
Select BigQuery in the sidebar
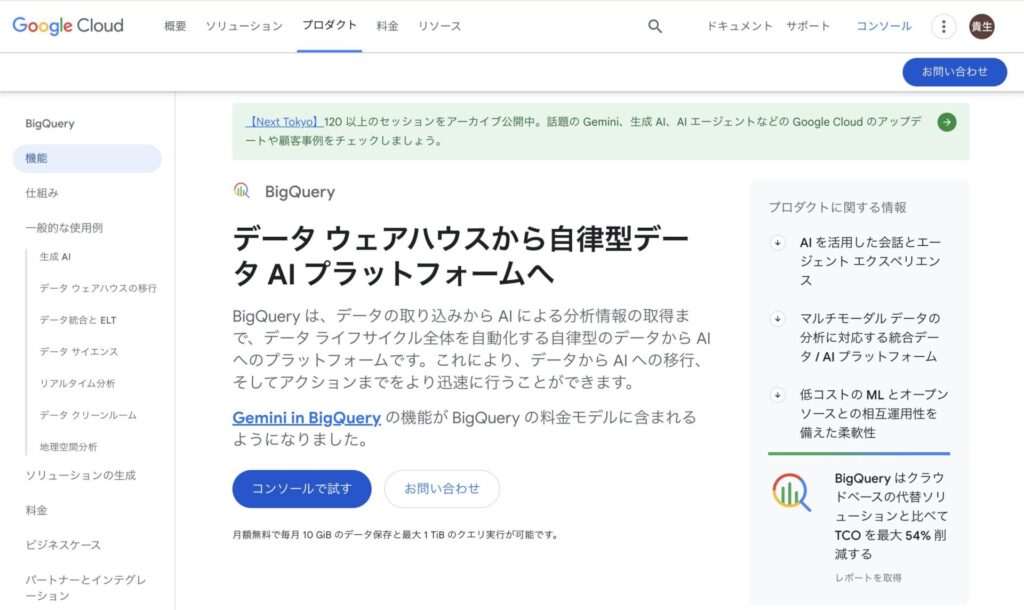(50, 123)
